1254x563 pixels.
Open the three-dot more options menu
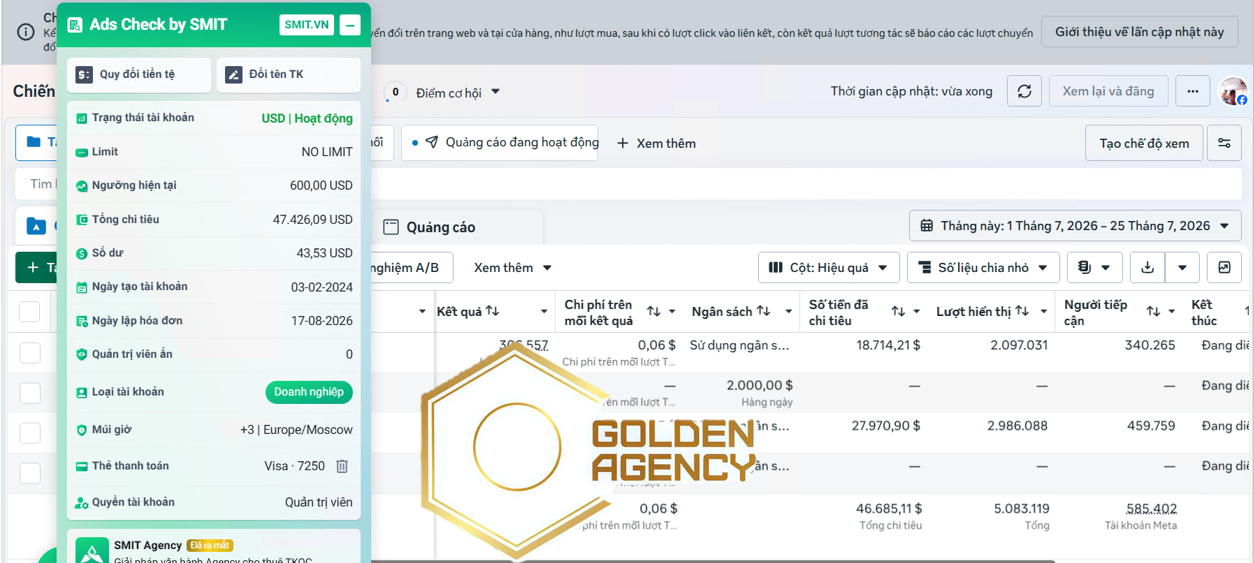pyautogui.click(x=1192, y=91)
